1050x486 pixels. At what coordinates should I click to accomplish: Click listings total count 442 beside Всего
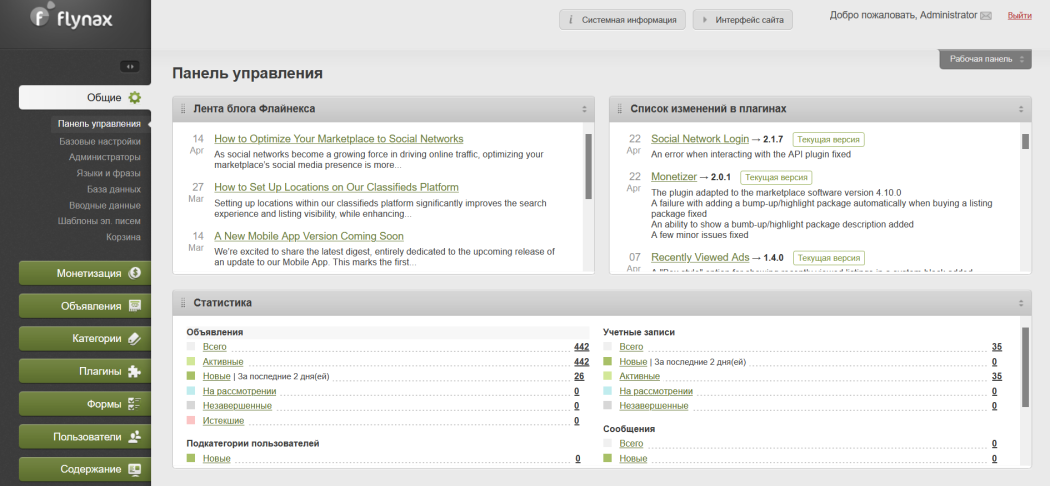(x=581, y=347)
